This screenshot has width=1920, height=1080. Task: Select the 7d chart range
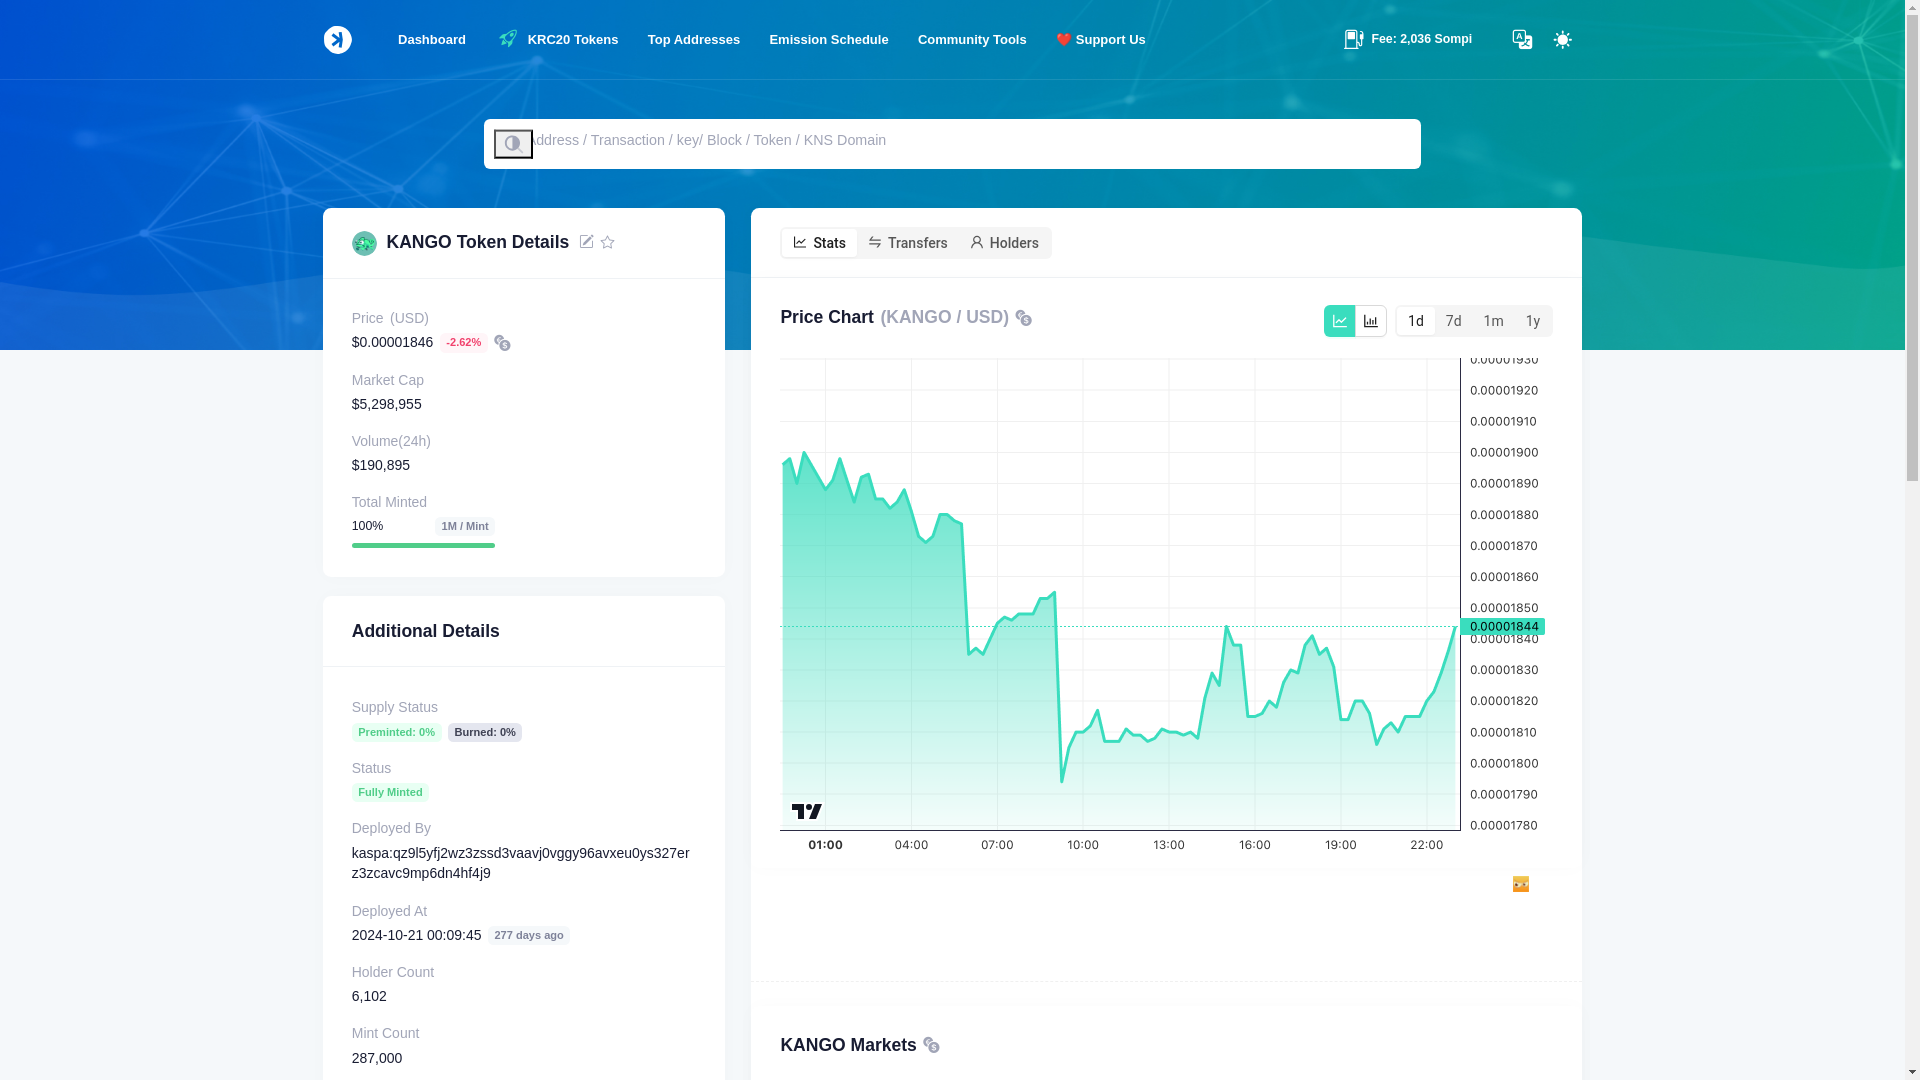click(x=1454, y=321)
